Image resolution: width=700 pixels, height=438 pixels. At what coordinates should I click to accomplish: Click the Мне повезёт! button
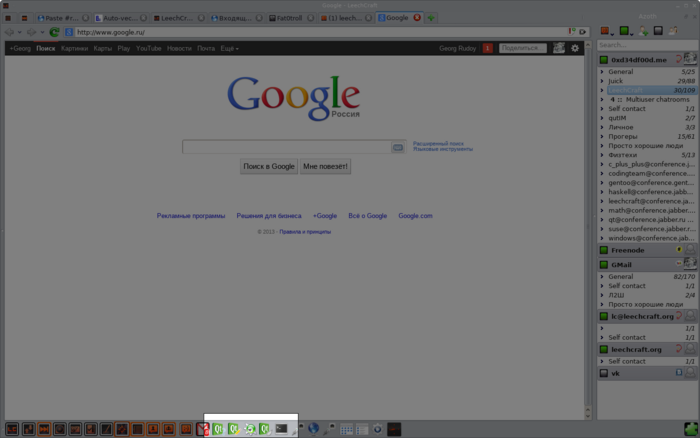coord(325,167)
